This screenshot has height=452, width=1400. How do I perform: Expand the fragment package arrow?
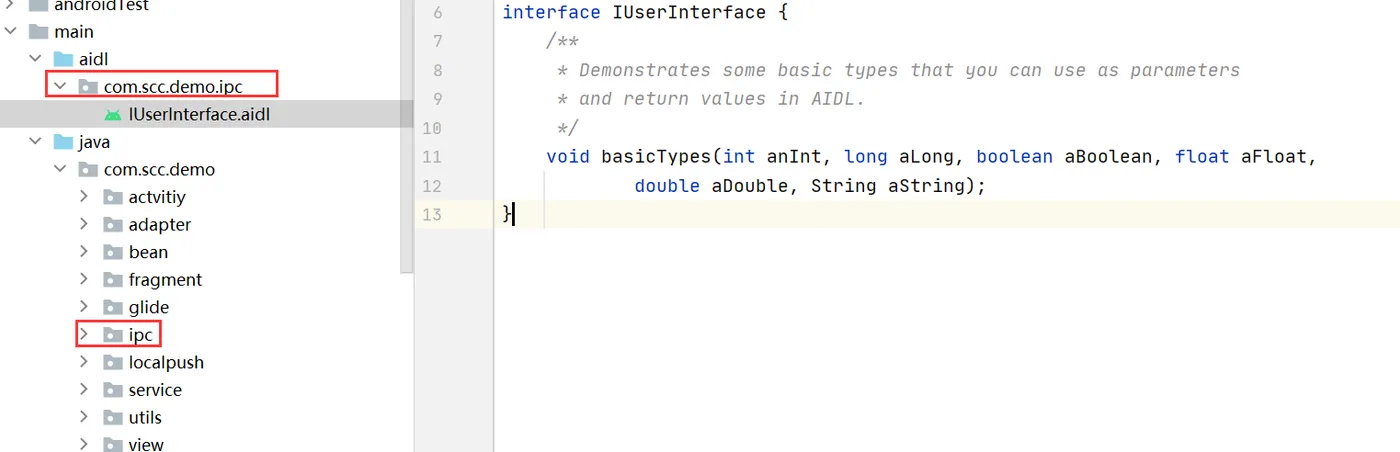pos(85,280)
